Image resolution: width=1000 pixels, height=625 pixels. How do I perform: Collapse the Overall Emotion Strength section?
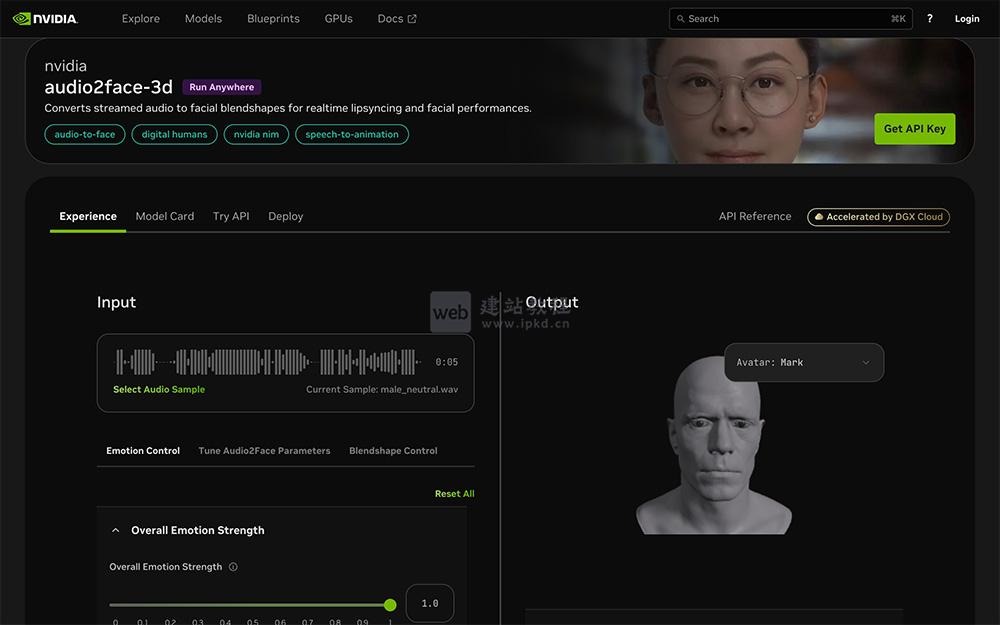pyautogui.click(x=115, y=529)
